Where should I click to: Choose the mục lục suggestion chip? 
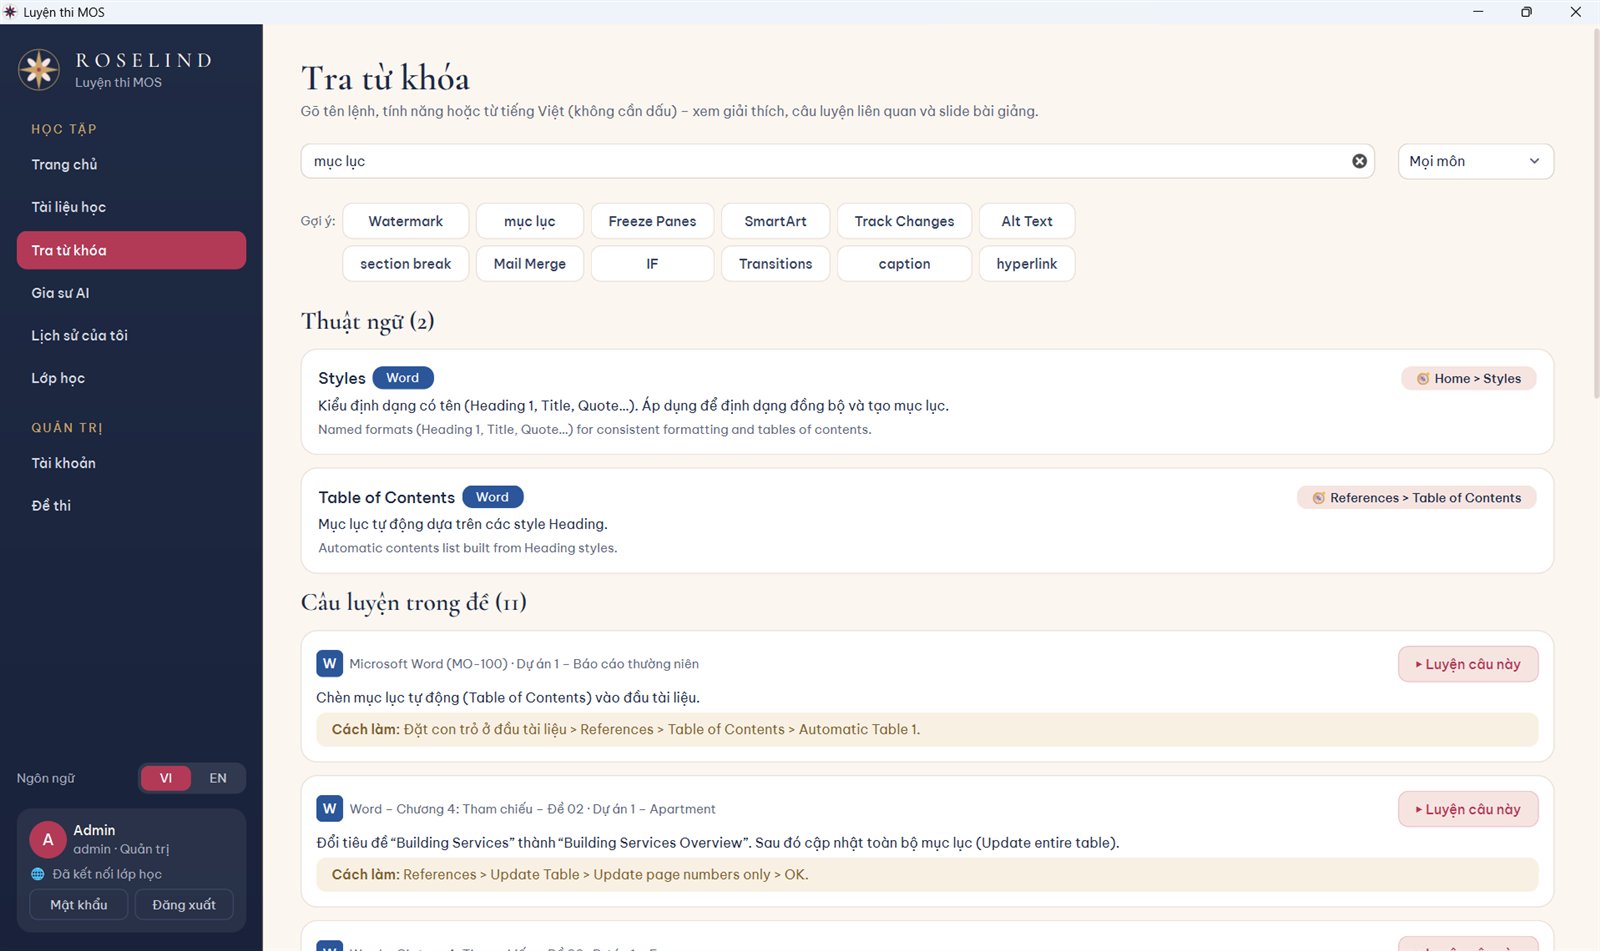[x=529, y=221]
